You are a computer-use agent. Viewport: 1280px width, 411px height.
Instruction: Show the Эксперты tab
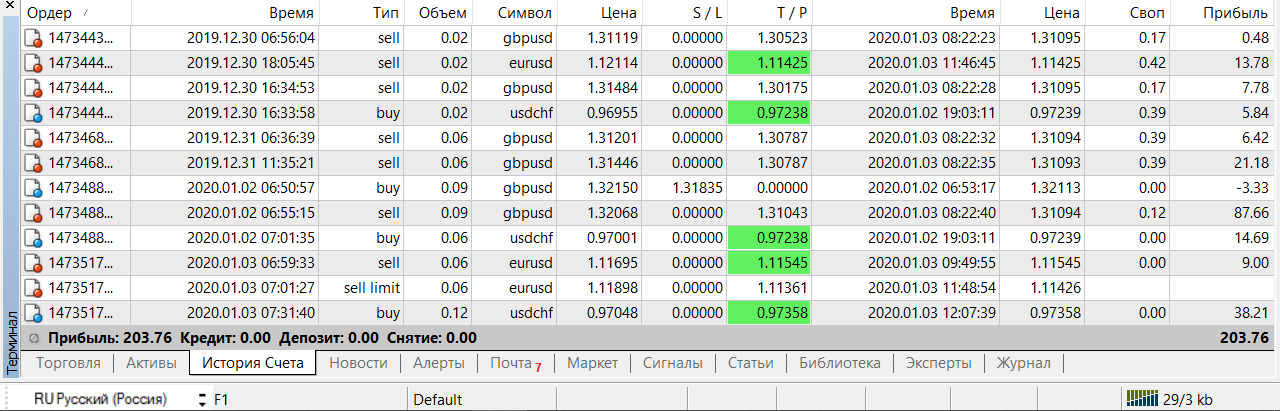pyautogui.click(x=938, y=363)
